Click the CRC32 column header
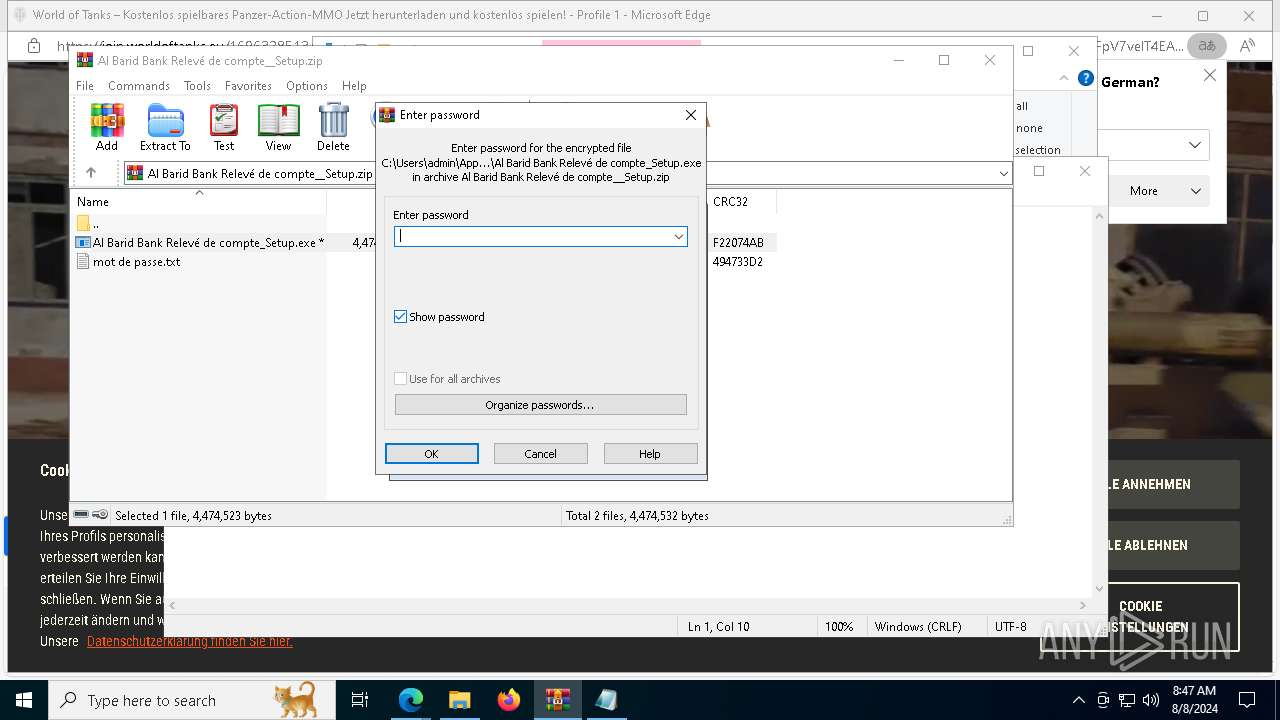1280x720 pixels. coord(731,202)
